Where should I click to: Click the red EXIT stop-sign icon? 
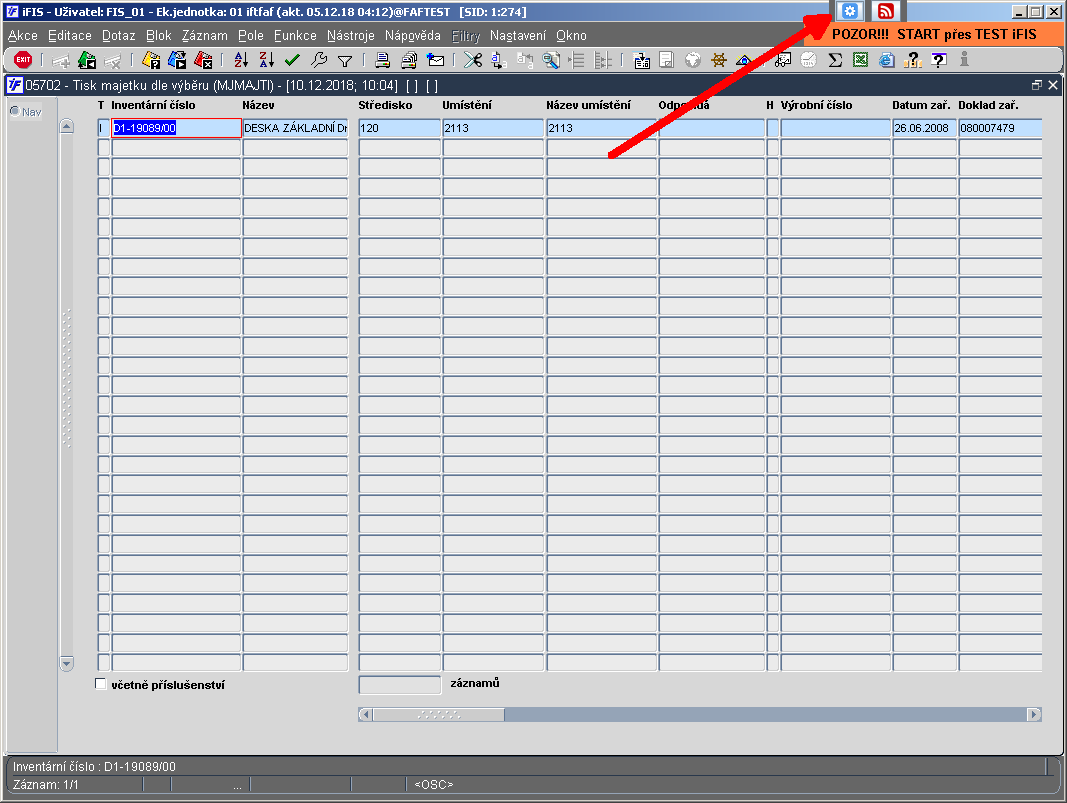click(23, 60)
